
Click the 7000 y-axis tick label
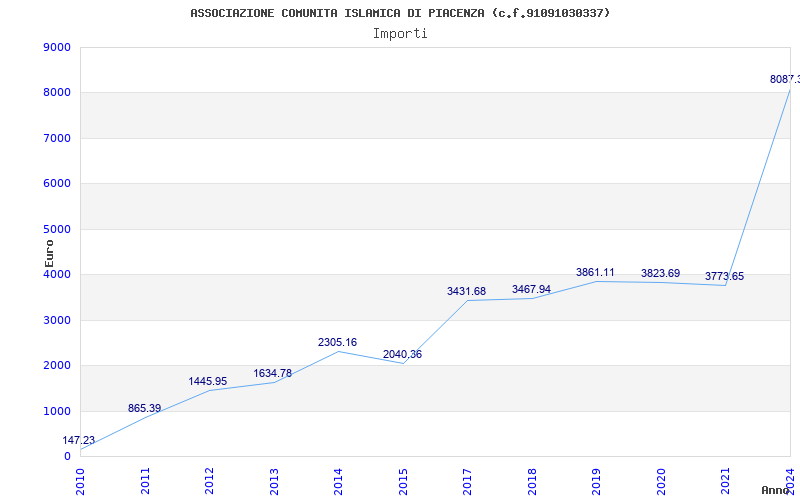(x=57, y=138)
